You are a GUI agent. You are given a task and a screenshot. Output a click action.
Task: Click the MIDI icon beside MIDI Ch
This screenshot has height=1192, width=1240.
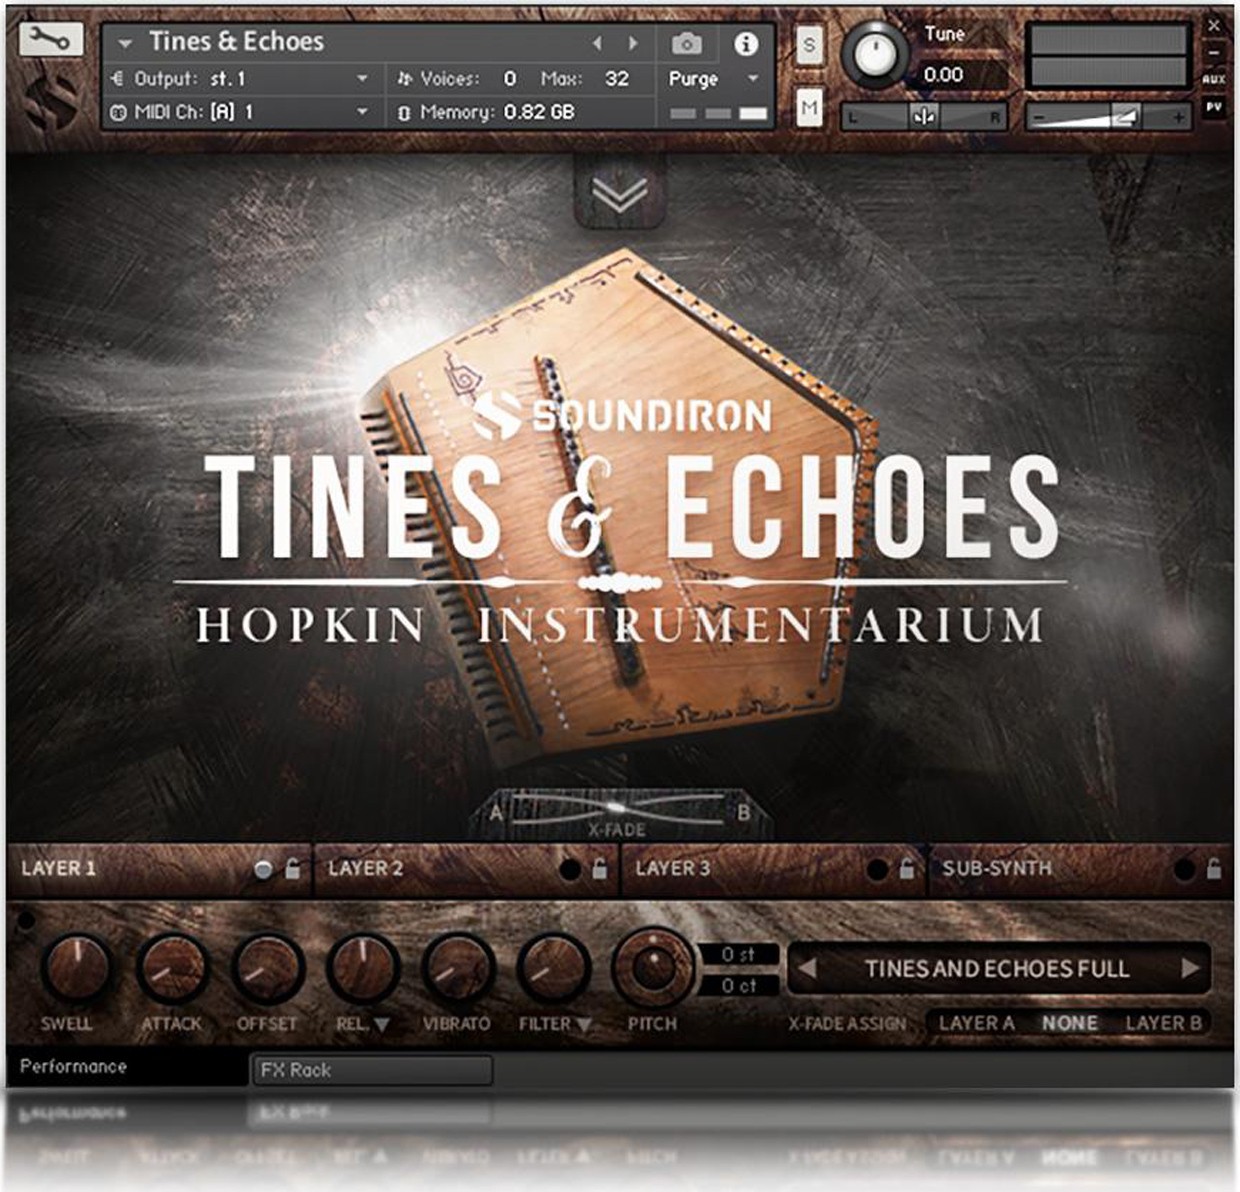[x=117, y=112]
